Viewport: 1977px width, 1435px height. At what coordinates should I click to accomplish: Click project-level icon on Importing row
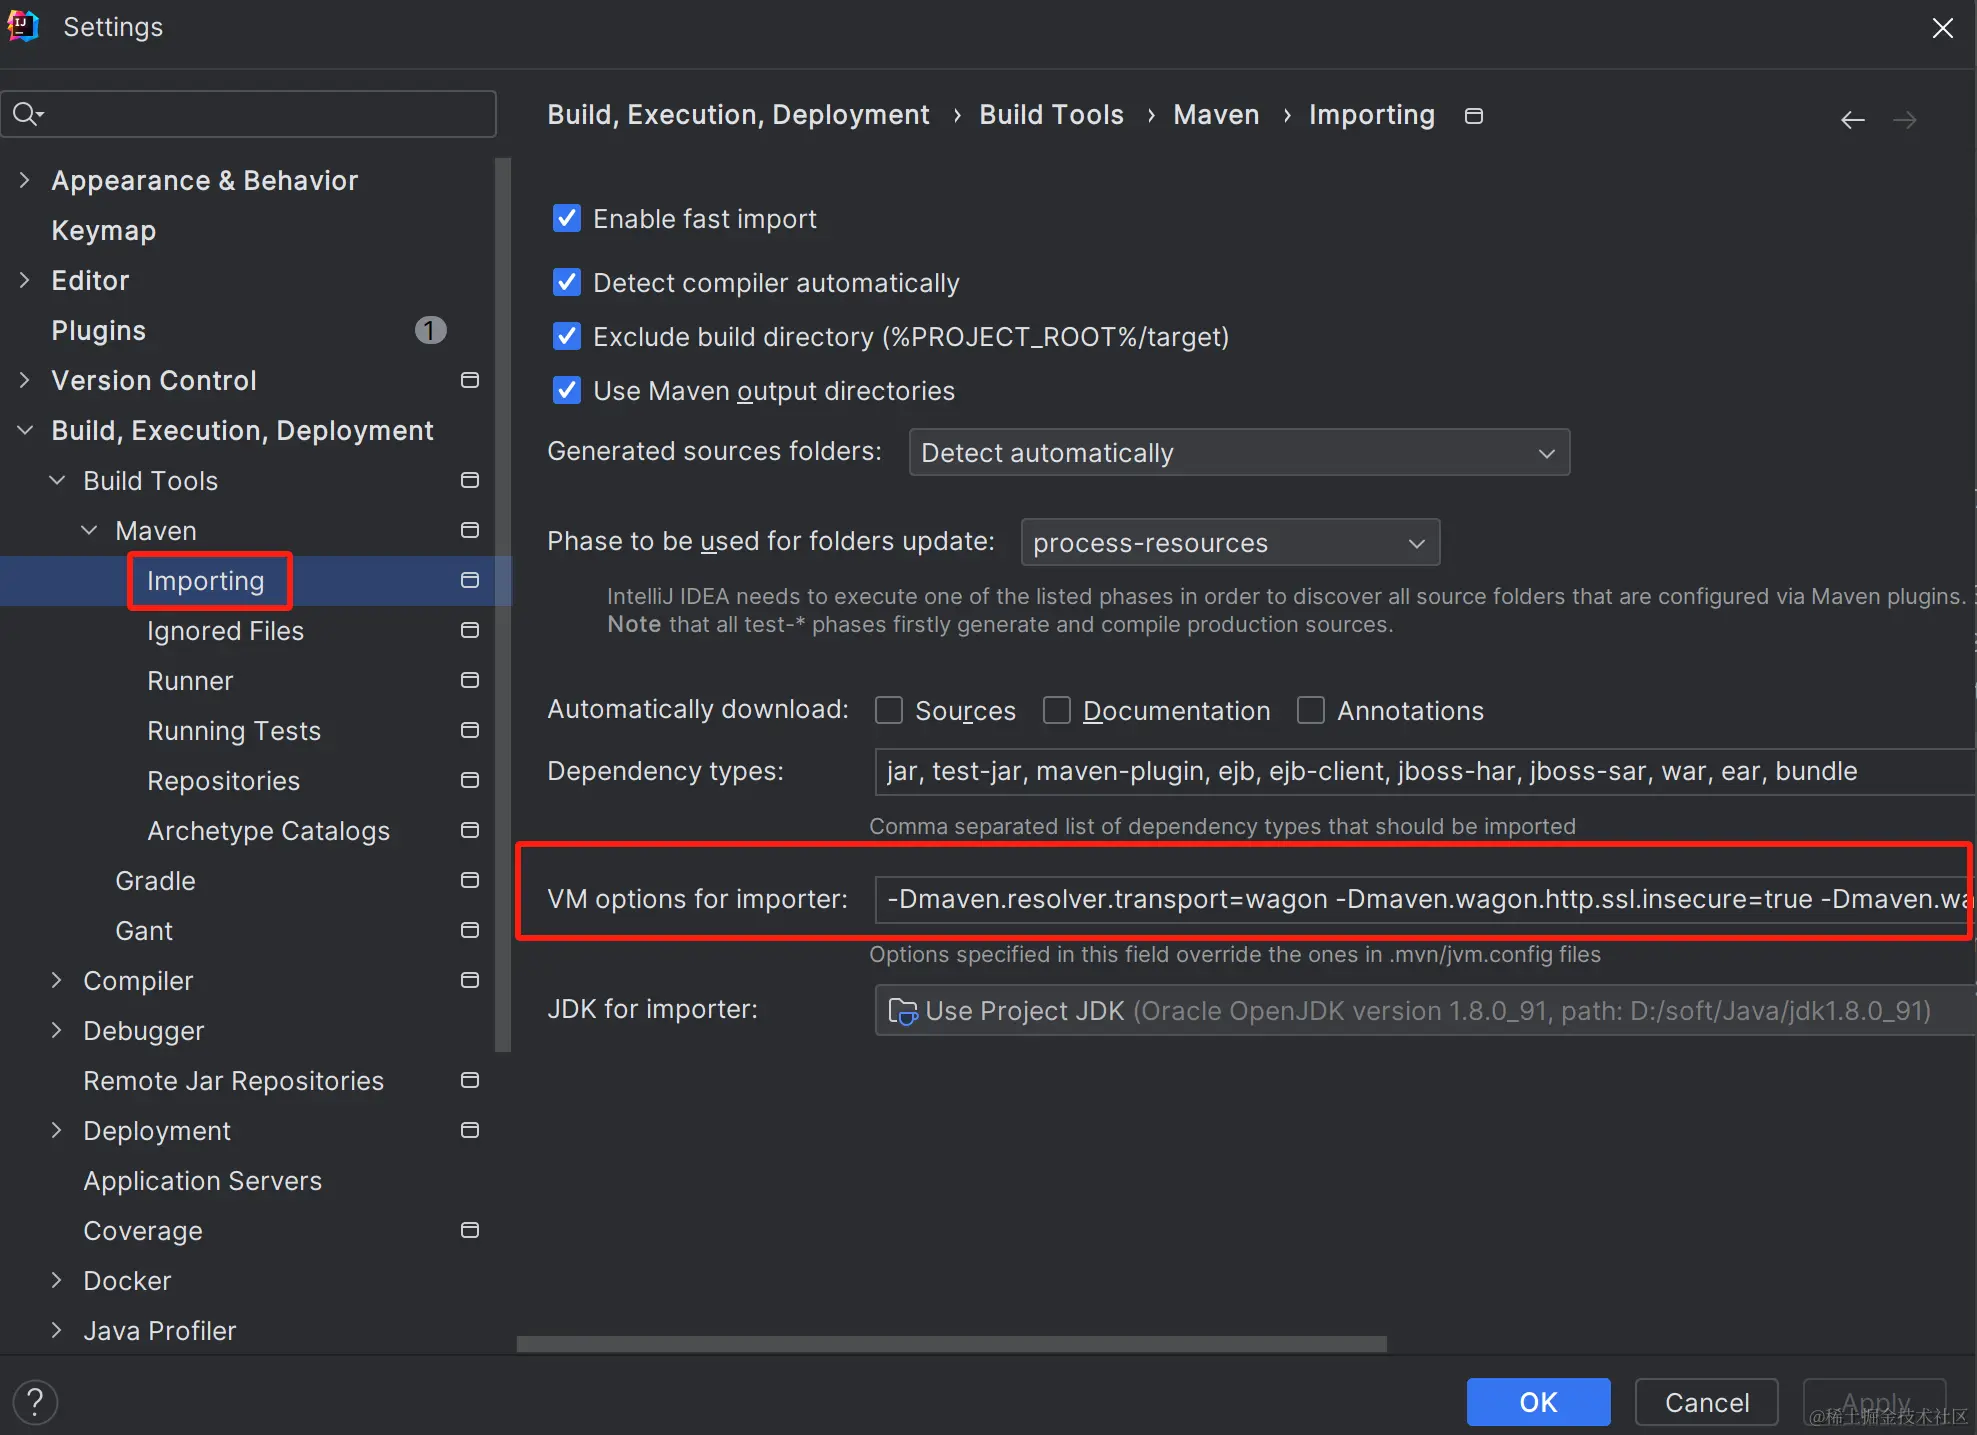pos(469,580)
